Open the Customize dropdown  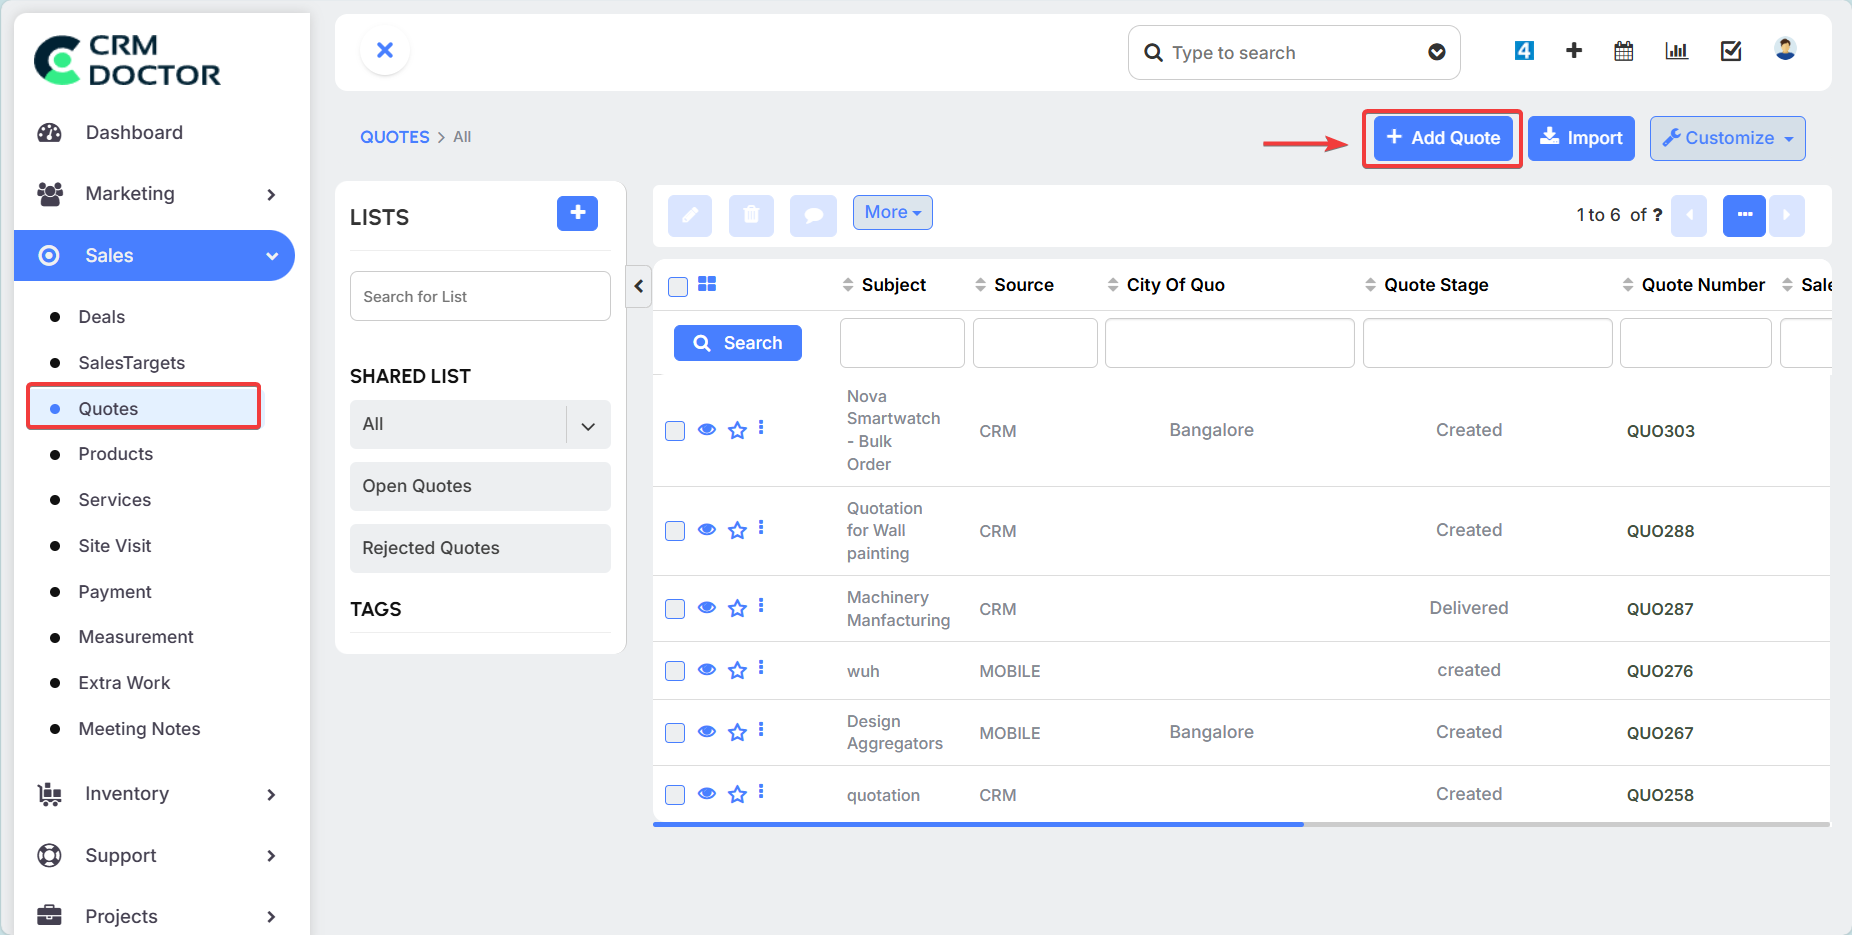(1727, 138)
